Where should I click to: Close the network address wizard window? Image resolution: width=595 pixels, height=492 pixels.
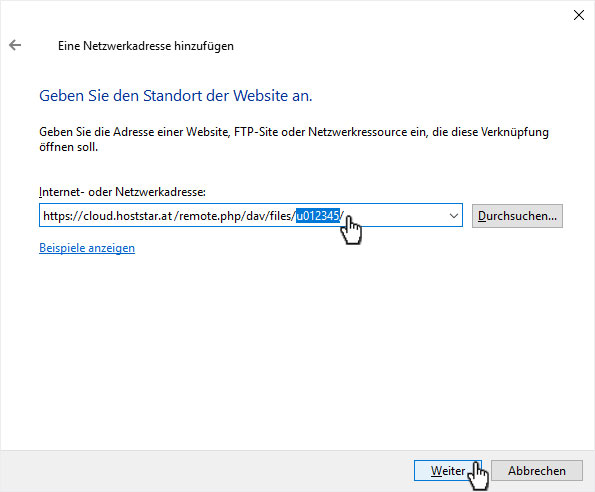579,15
